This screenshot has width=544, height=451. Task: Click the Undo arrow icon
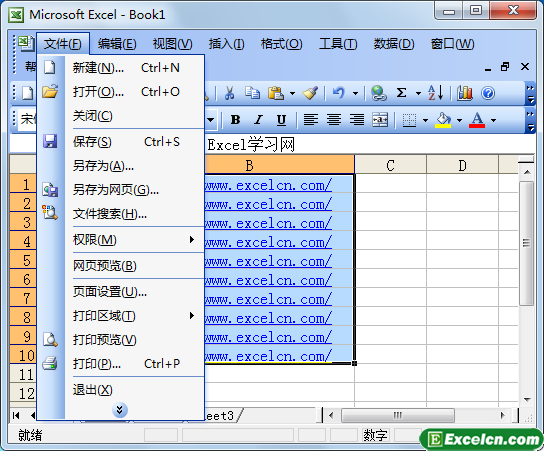pos(339,93)
